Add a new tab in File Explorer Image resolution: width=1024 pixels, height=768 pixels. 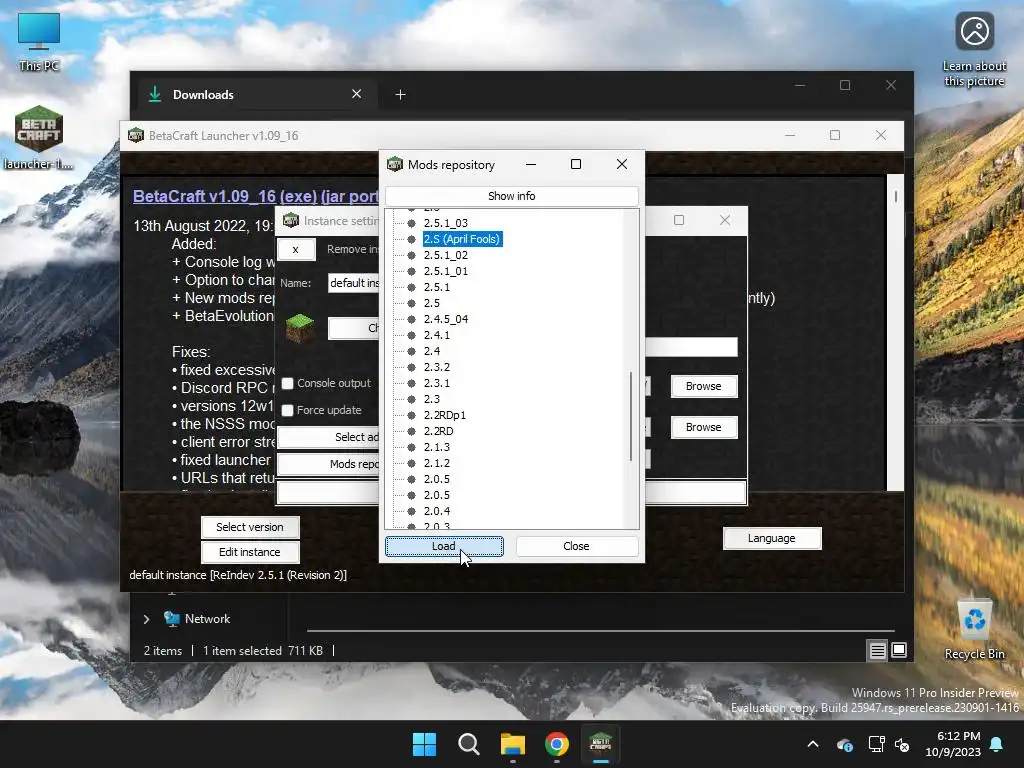[400, 95]
